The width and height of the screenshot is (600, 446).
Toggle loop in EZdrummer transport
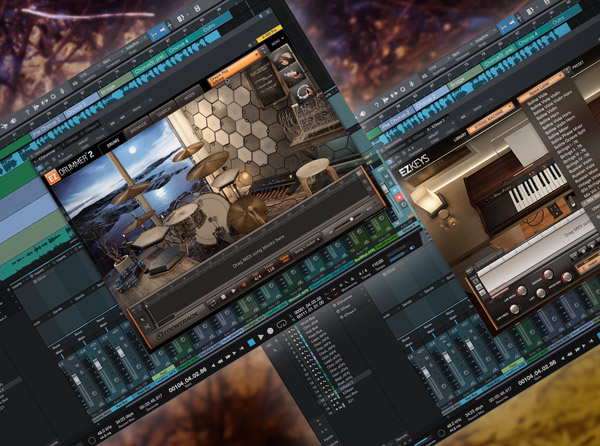pos(212,303)
